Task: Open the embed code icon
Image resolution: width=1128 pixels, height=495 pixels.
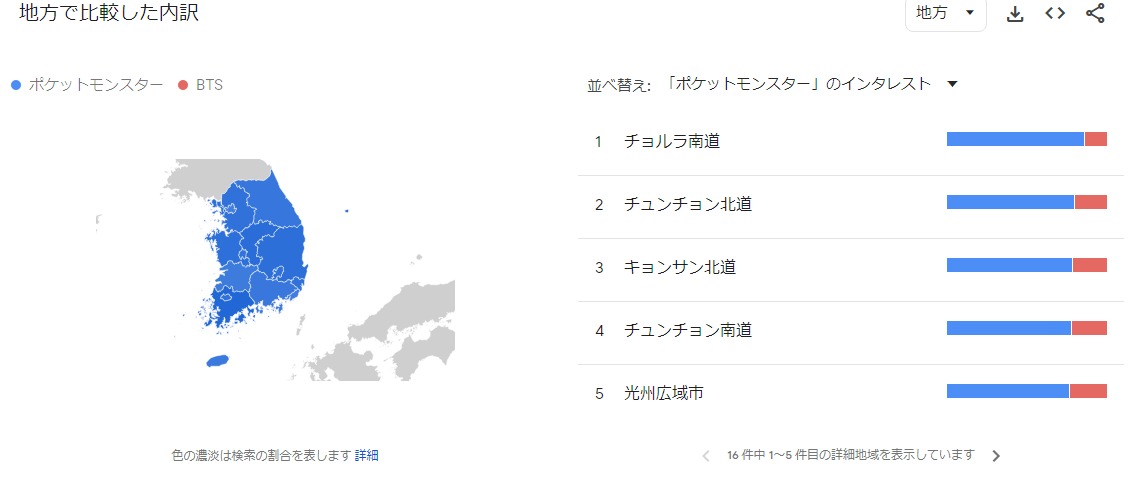Action: coord(1055,14)
